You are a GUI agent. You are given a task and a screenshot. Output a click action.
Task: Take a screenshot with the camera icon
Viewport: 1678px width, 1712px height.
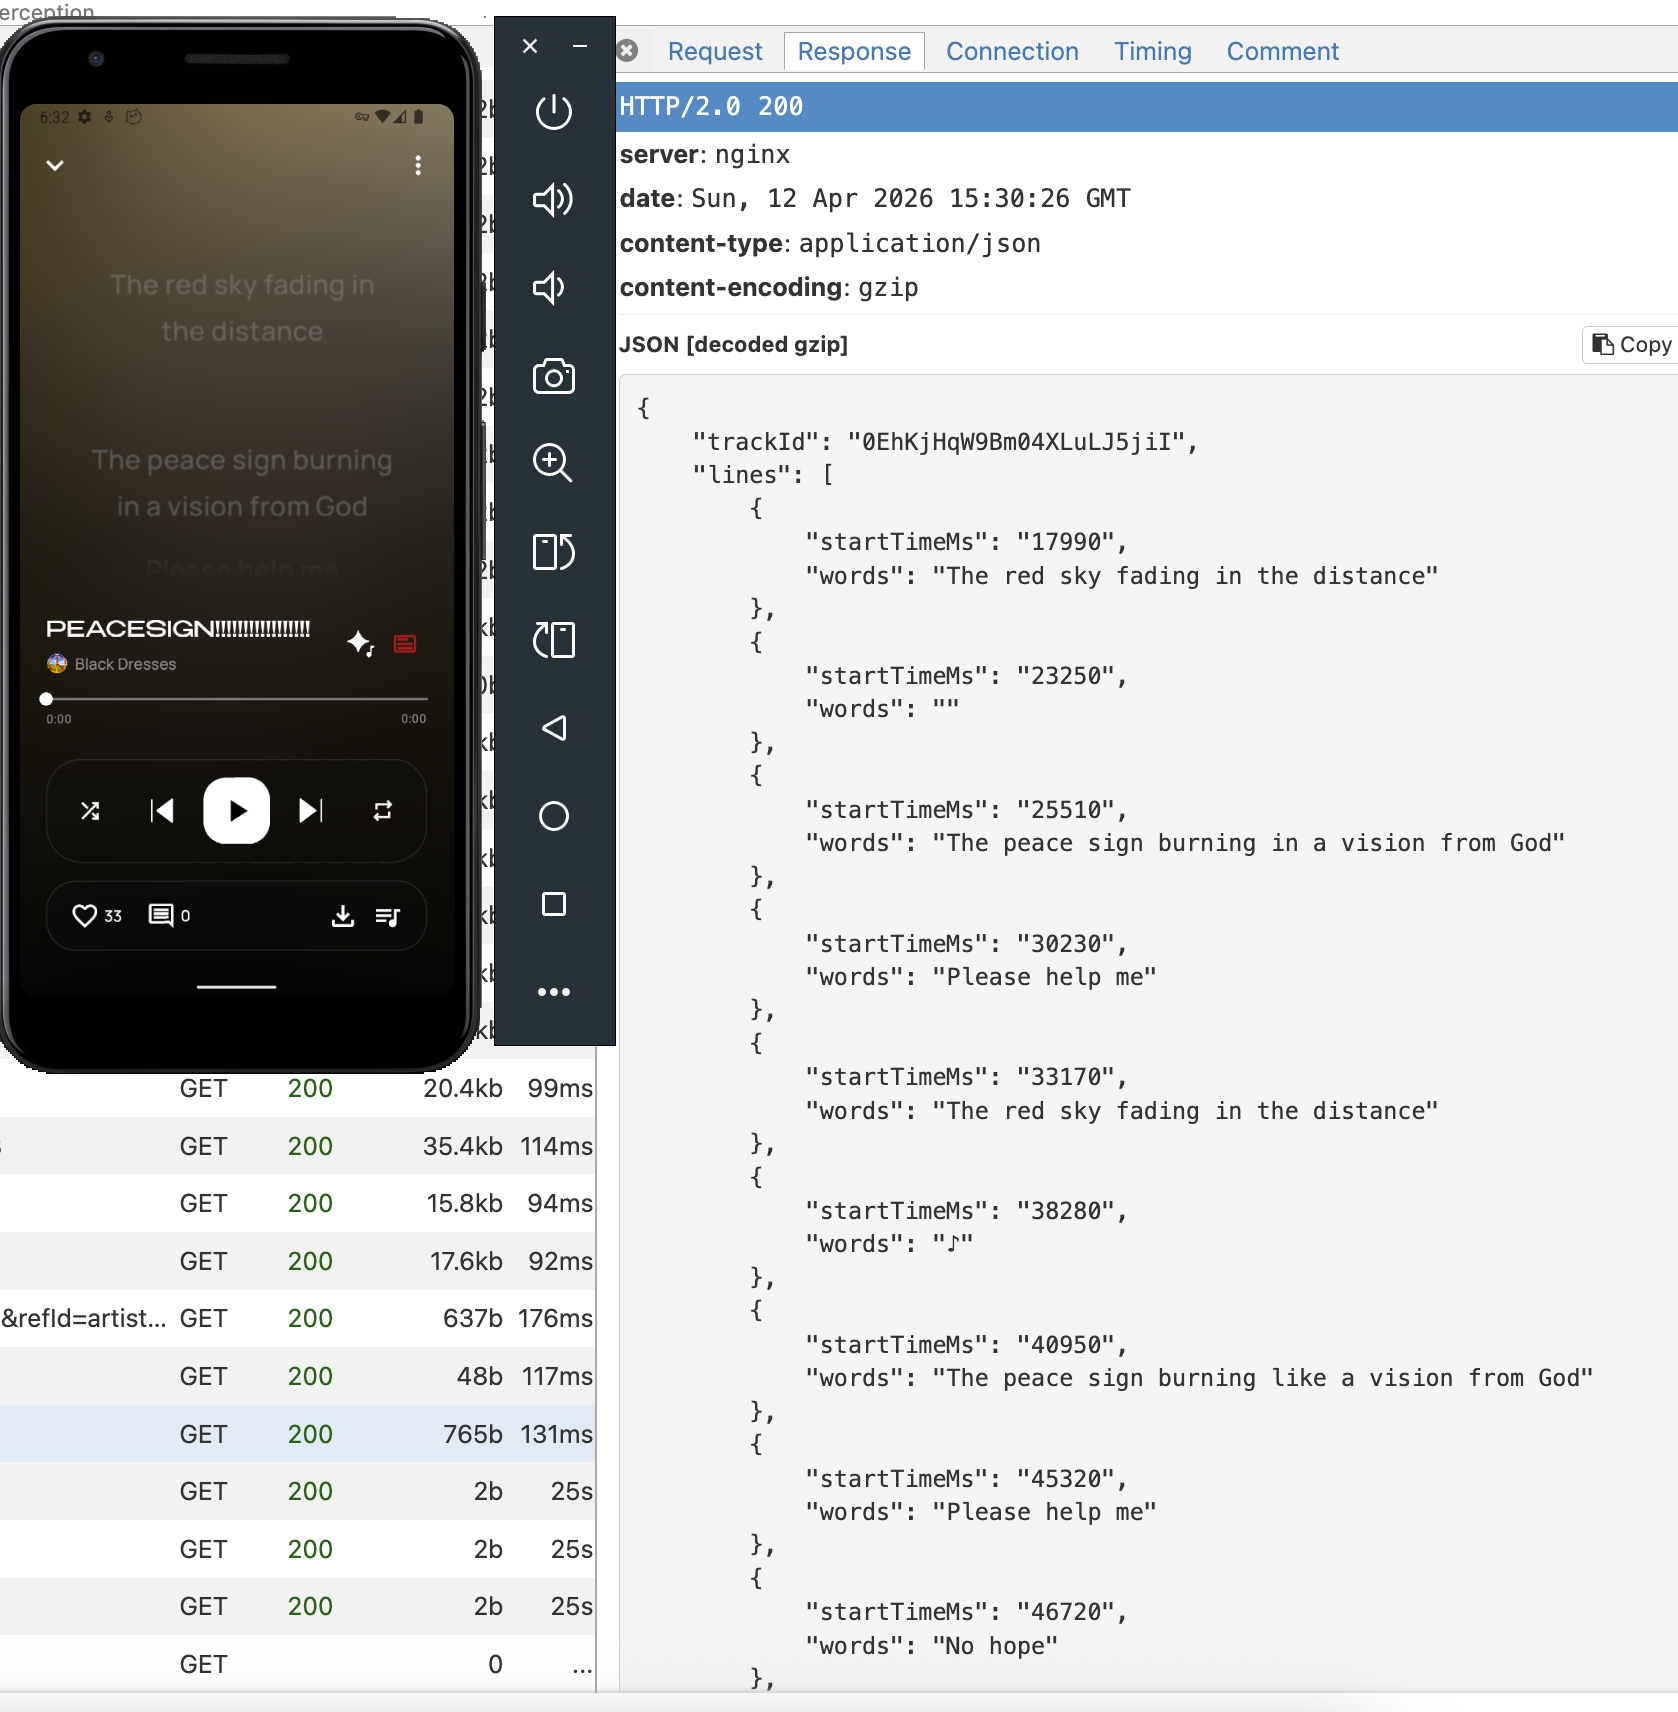click(553, 376)
